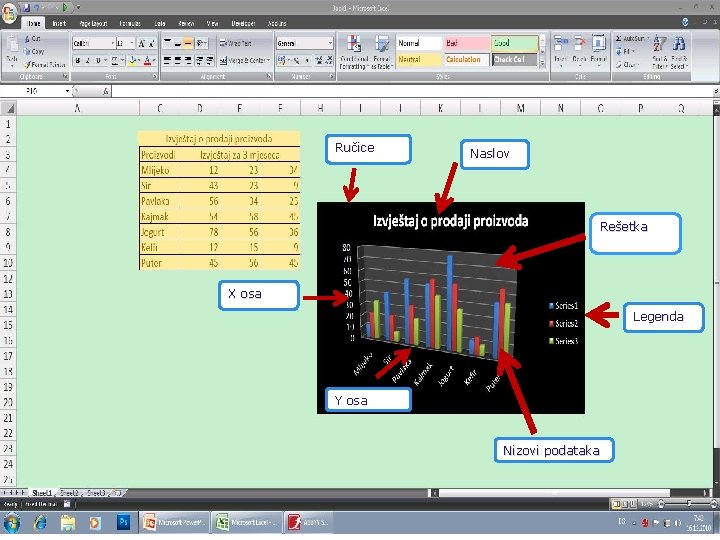The height and width of the screenshot is (540, 720).
Task: Open the Office Button menu
Action: pos(9,12)
